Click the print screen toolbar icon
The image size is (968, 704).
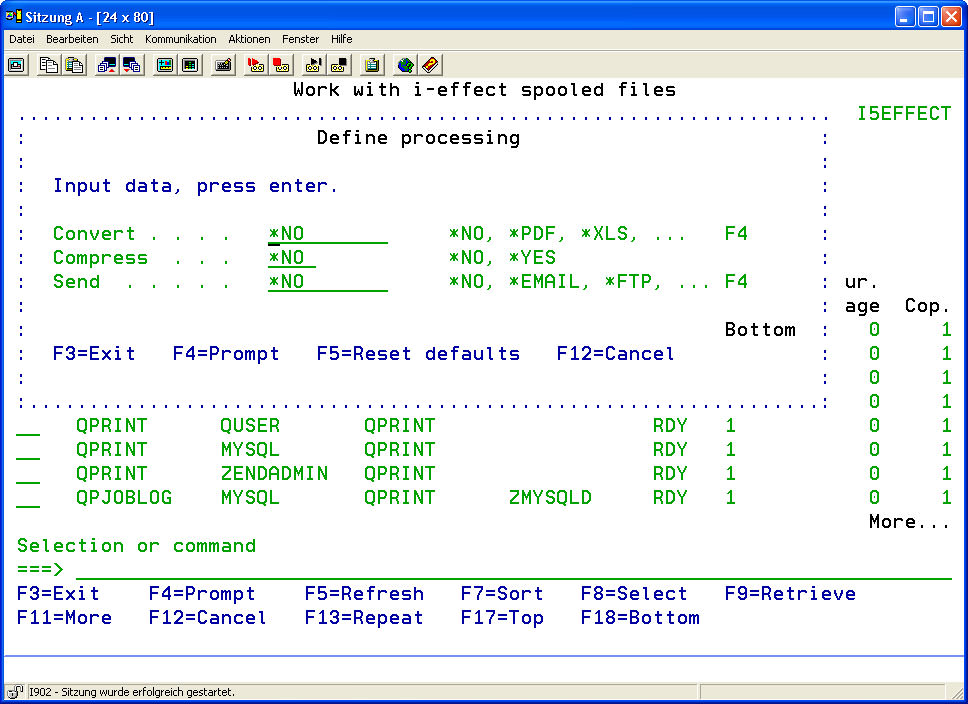(17, 65)
